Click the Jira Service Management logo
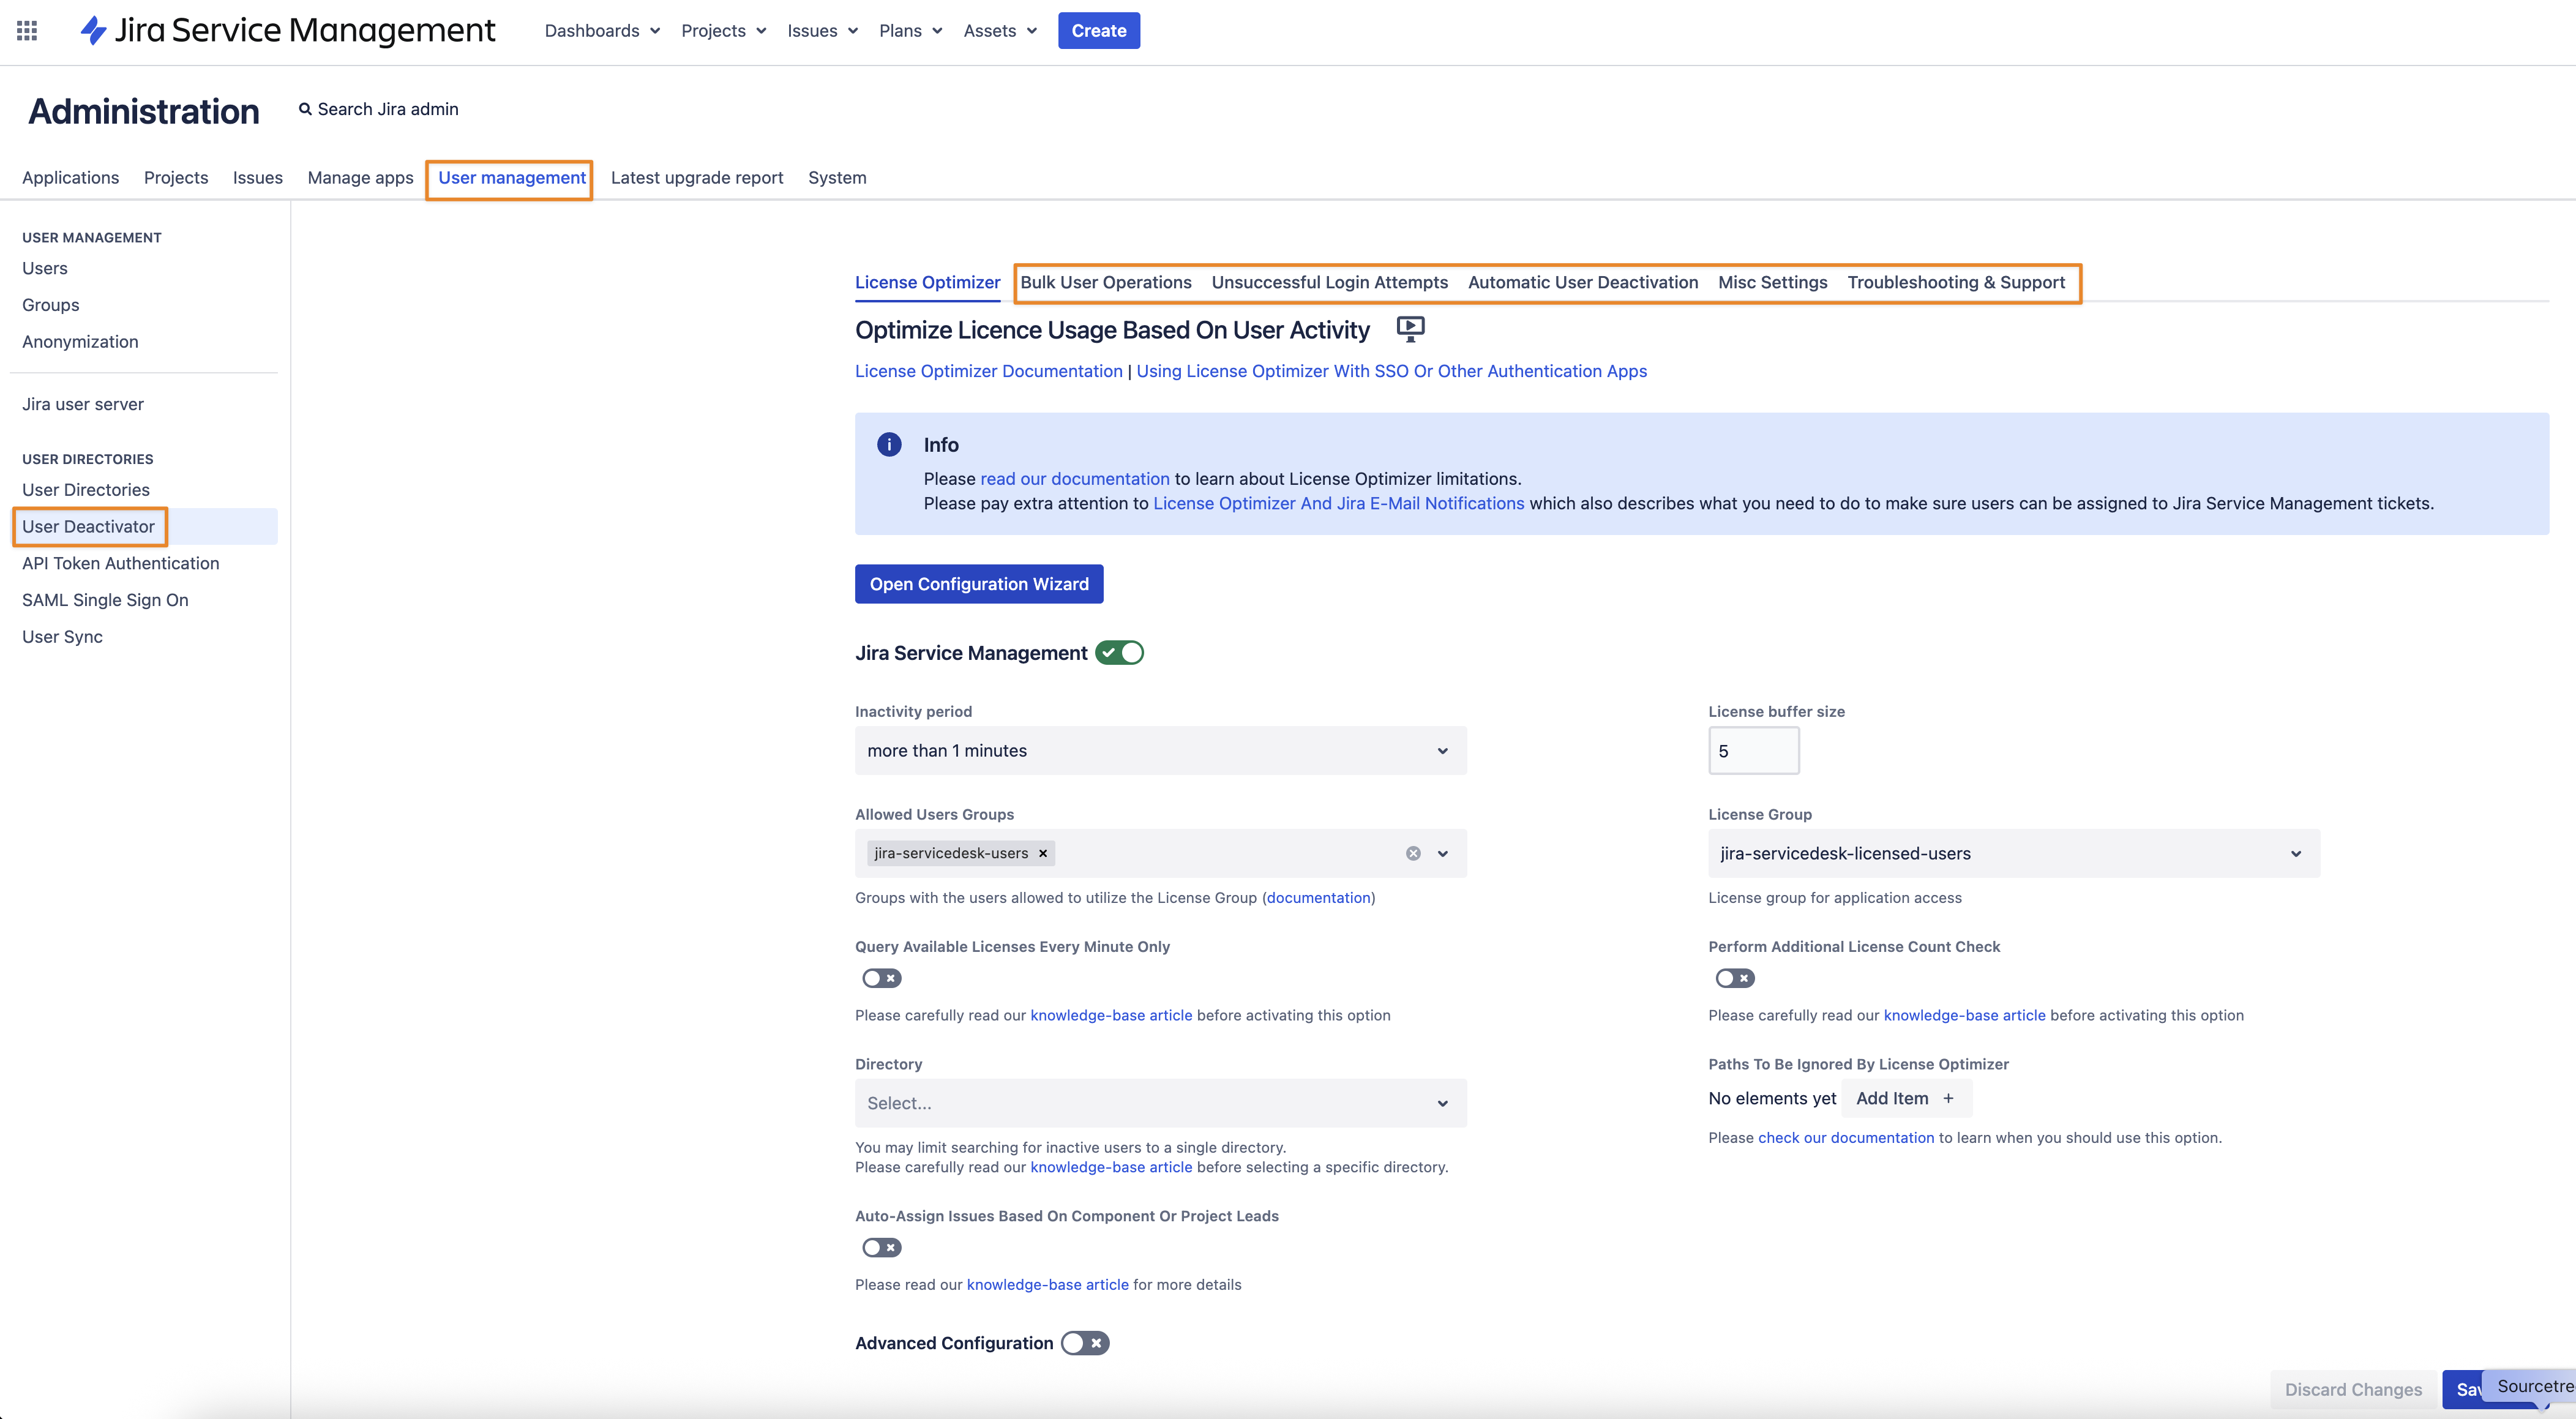2576x1419 pixels. (x=288, y=31)
